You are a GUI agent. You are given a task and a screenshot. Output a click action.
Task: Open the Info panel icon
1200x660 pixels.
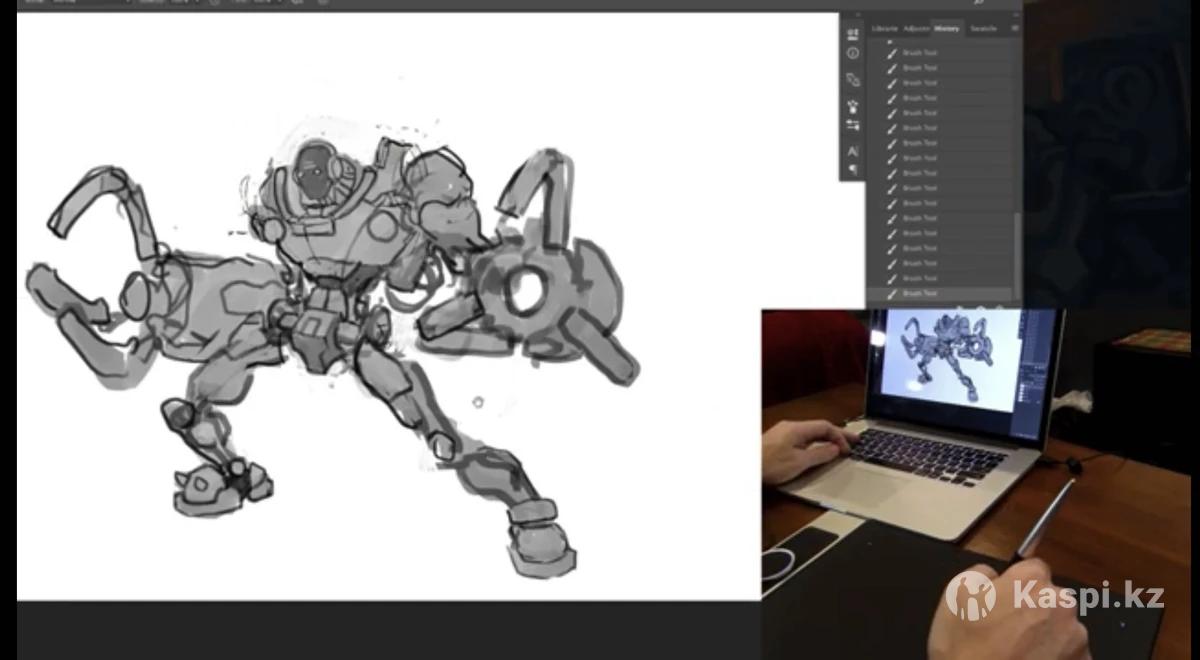[853, 53]
